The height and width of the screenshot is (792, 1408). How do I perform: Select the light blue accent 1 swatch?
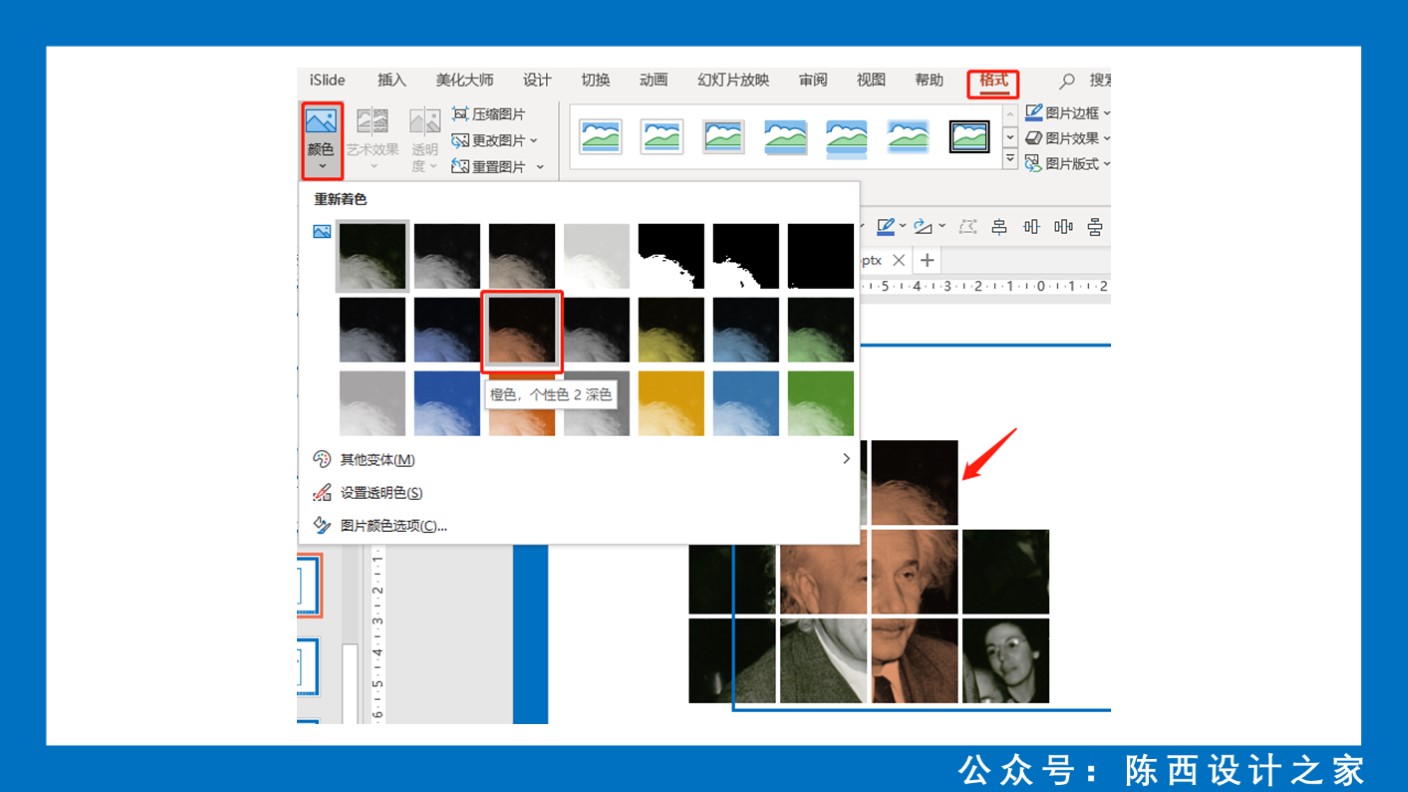click(447, 403)
